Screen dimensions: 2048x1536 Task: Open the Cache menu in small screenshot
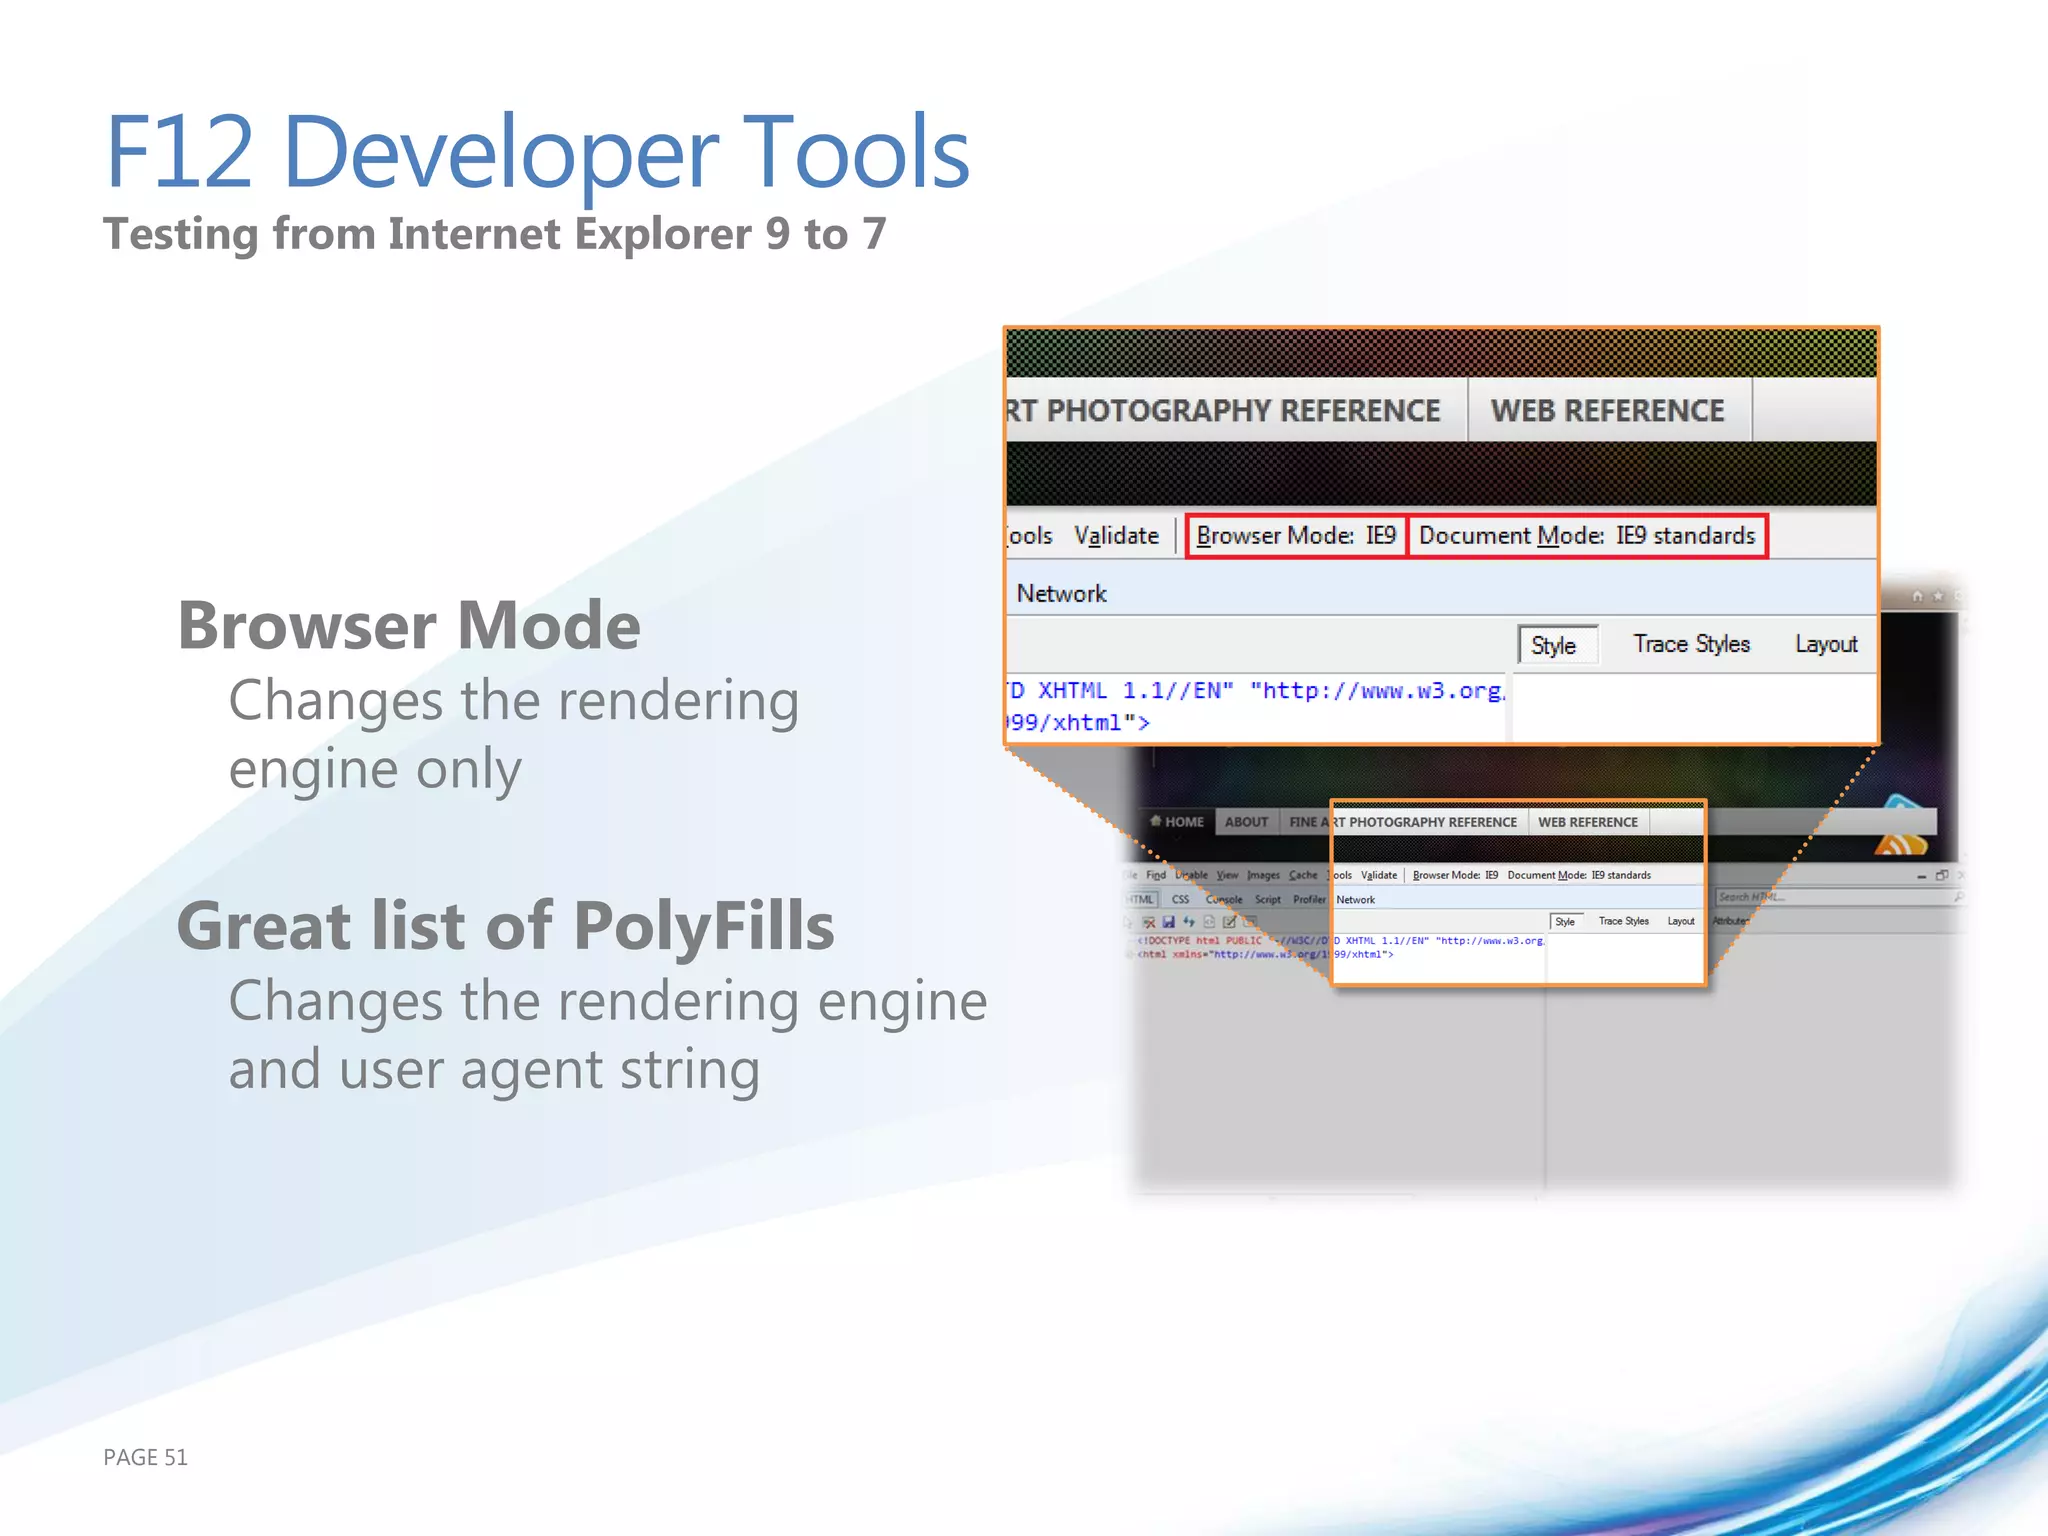pyautogui.click(x=1303, y=875)
